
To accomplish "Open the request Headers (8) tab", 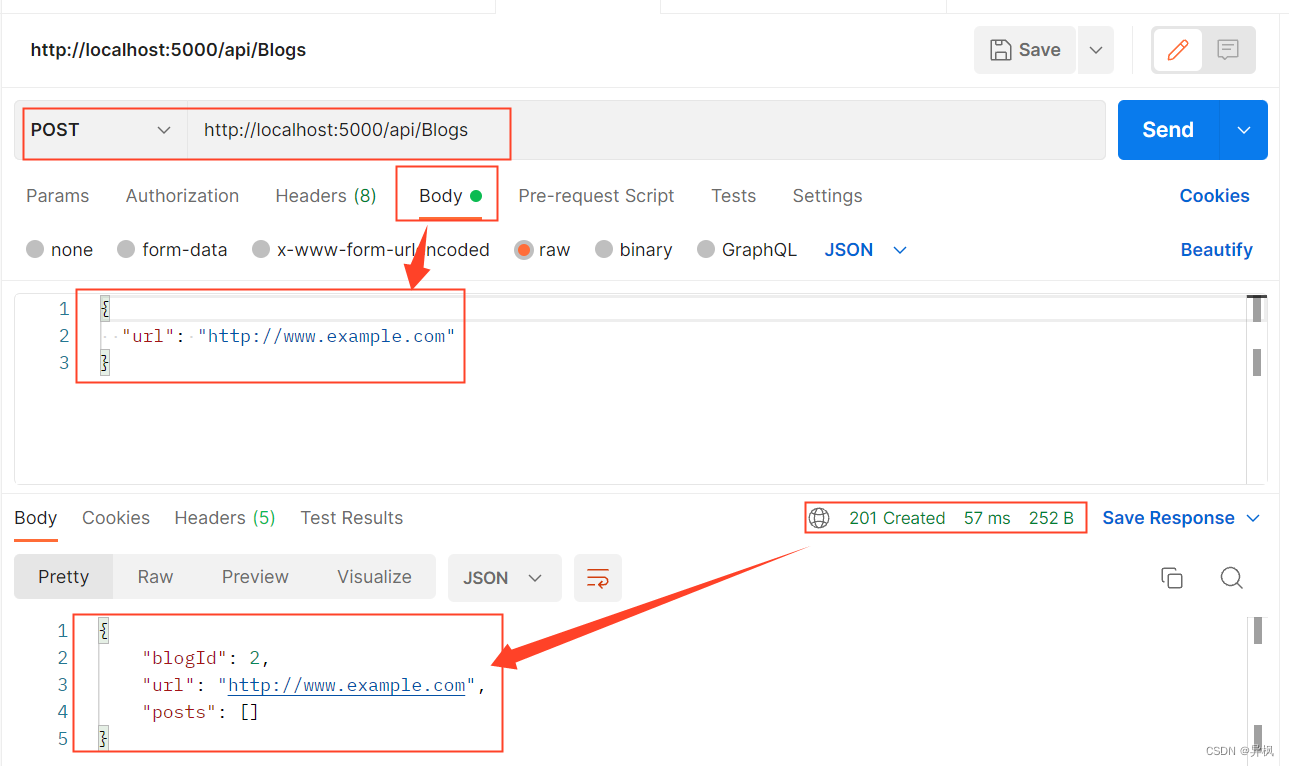I will pos(326,196).
